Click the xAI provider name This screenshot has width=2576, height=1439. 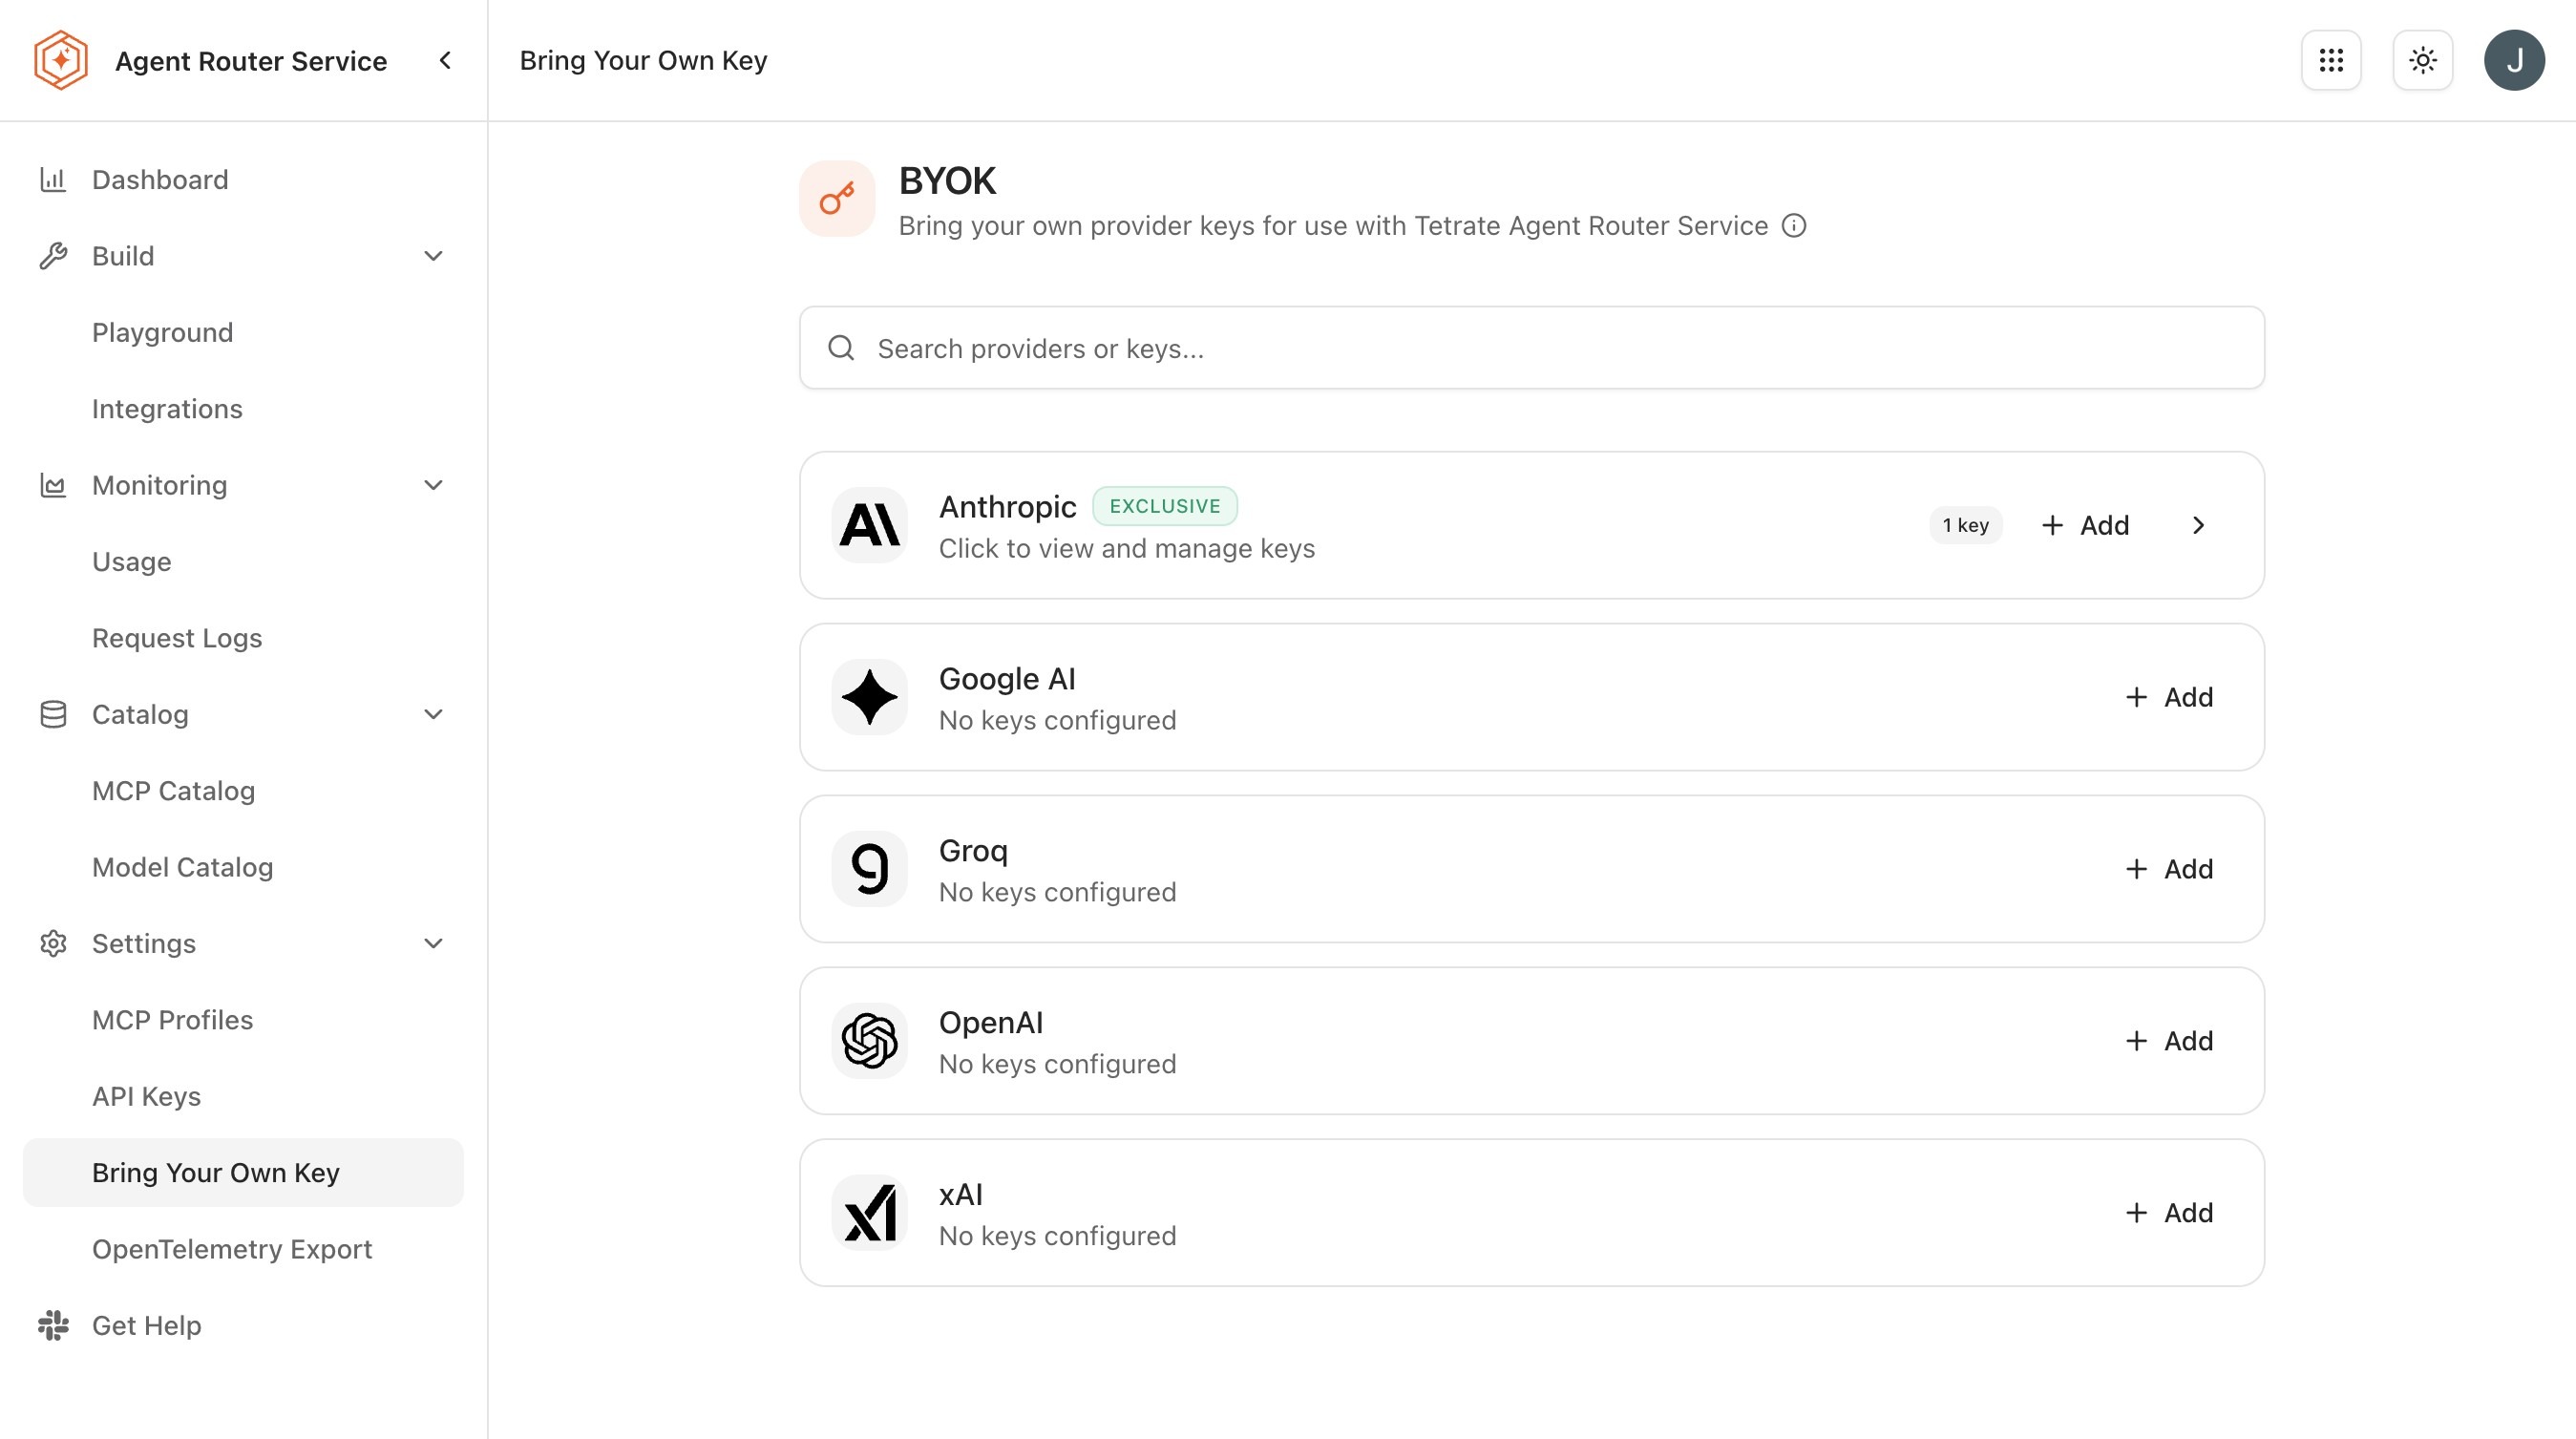click(960, 1195)
